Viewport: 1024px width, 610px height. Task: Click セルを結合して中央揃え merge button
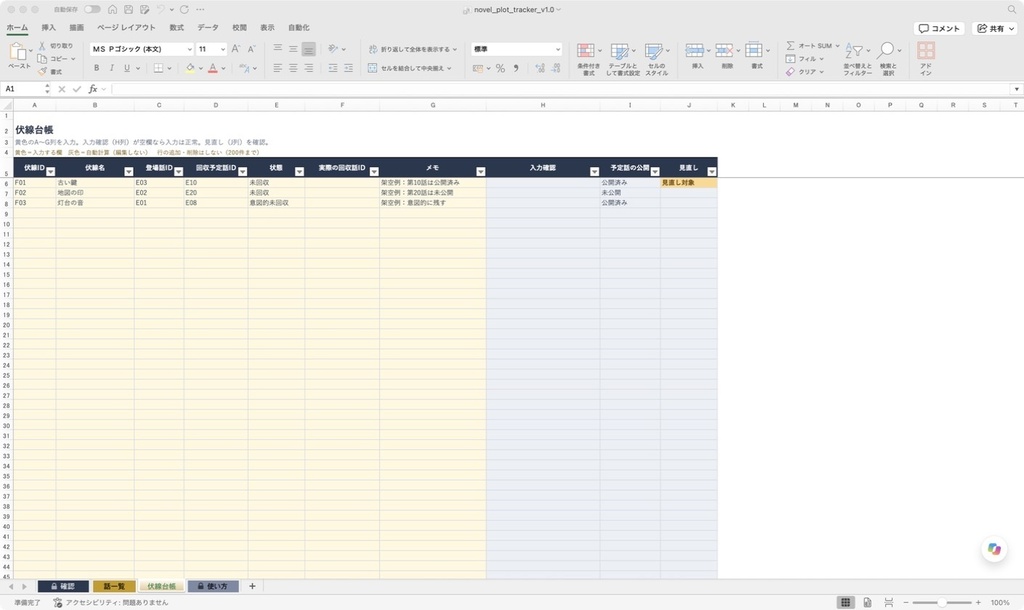[410, 68]
